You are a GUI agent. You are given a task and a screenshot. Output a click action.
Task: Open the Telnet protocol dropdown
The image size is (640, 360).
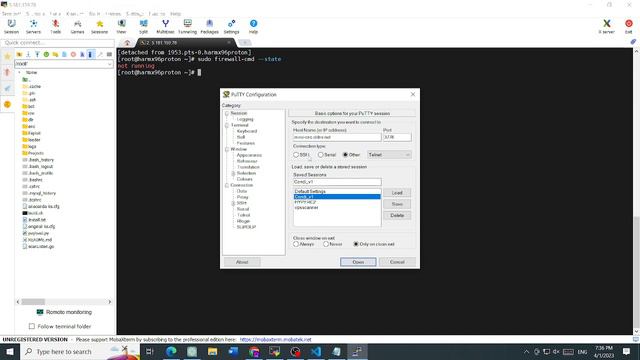click(389, 155)
